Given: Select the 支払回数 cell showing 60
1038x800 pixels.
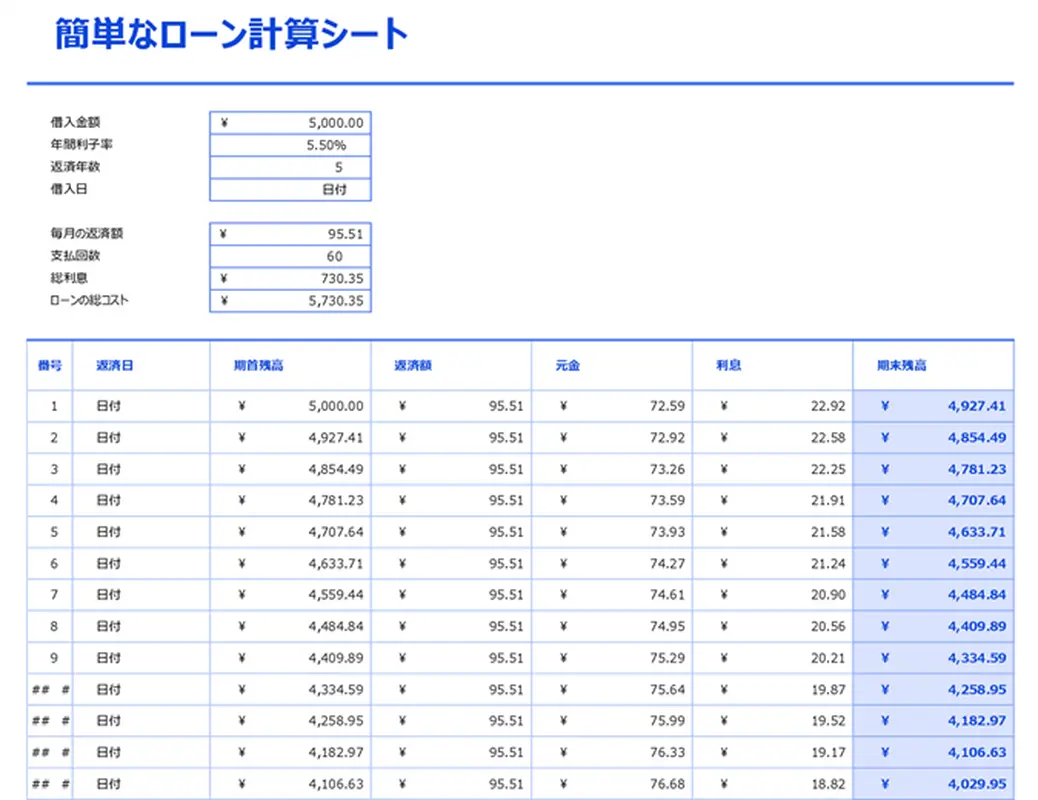Looking at the screenshot, I should (290, 256).
